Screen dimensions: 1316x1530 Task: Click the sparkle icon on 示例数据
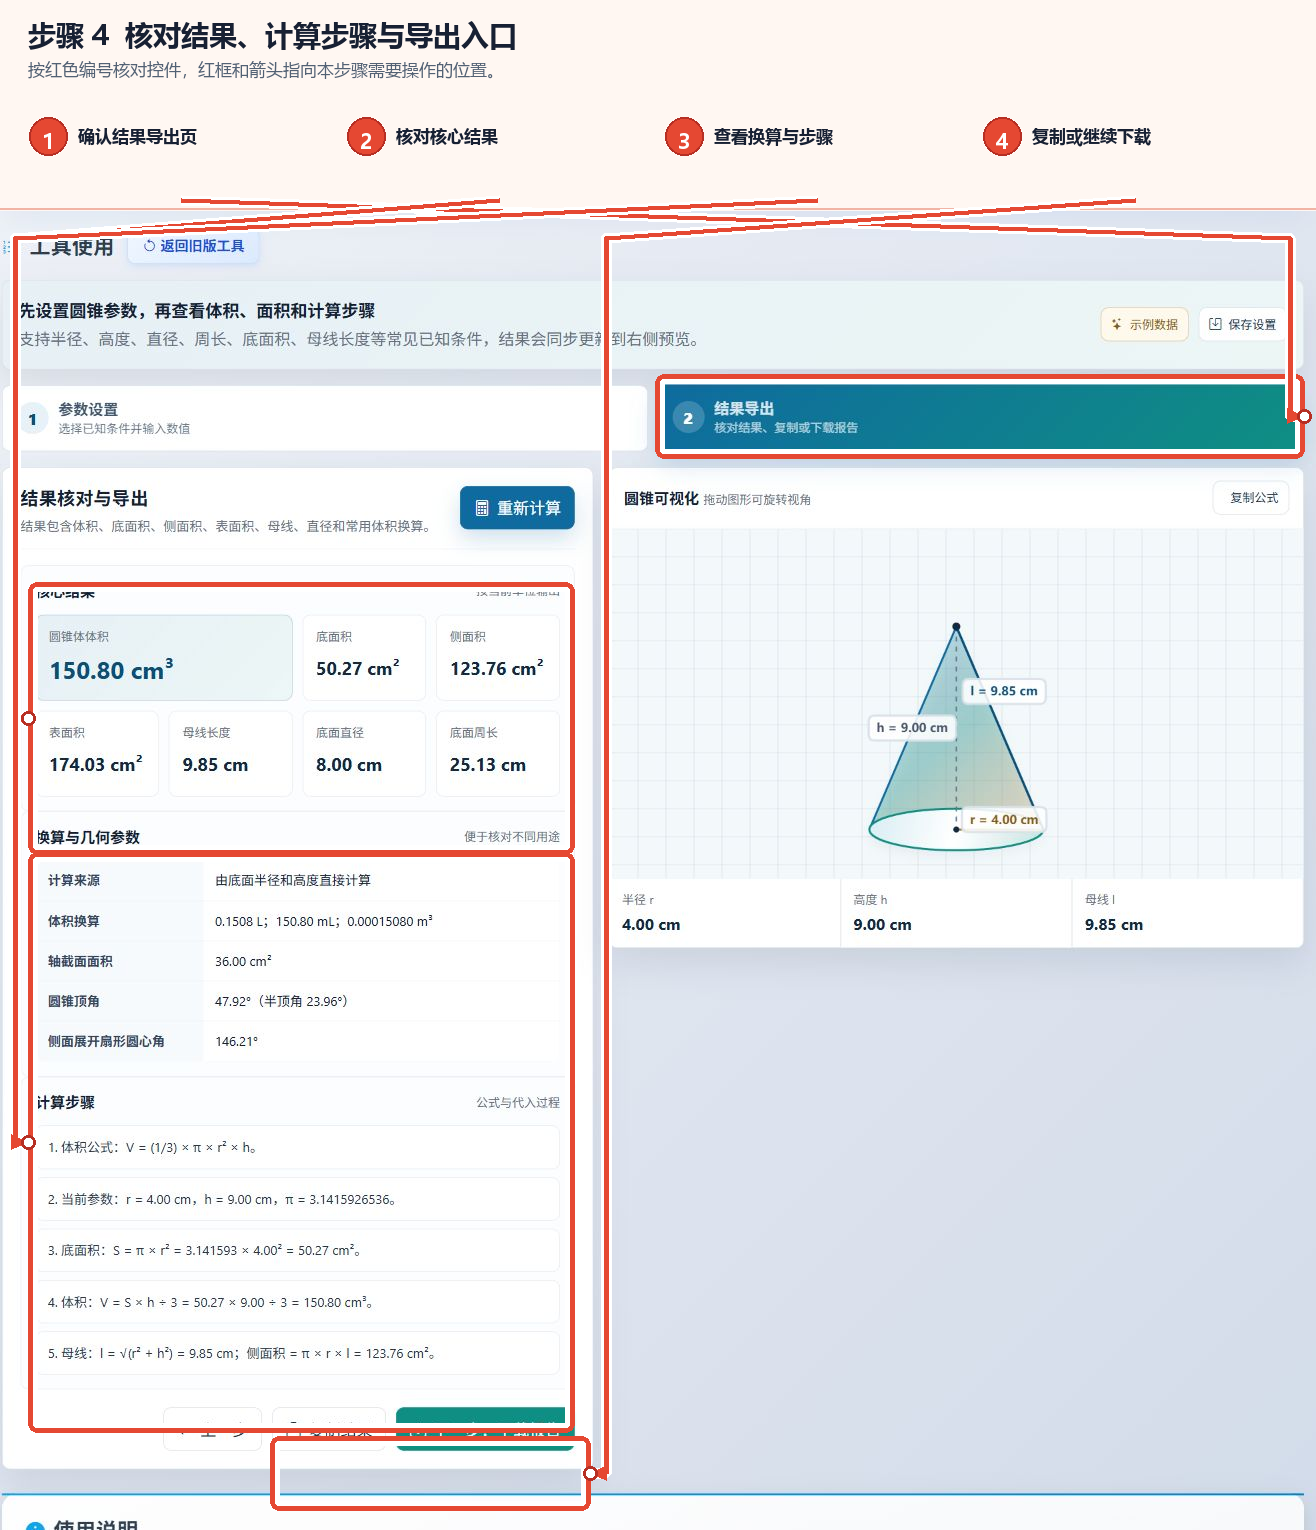tap(1116, 324)
